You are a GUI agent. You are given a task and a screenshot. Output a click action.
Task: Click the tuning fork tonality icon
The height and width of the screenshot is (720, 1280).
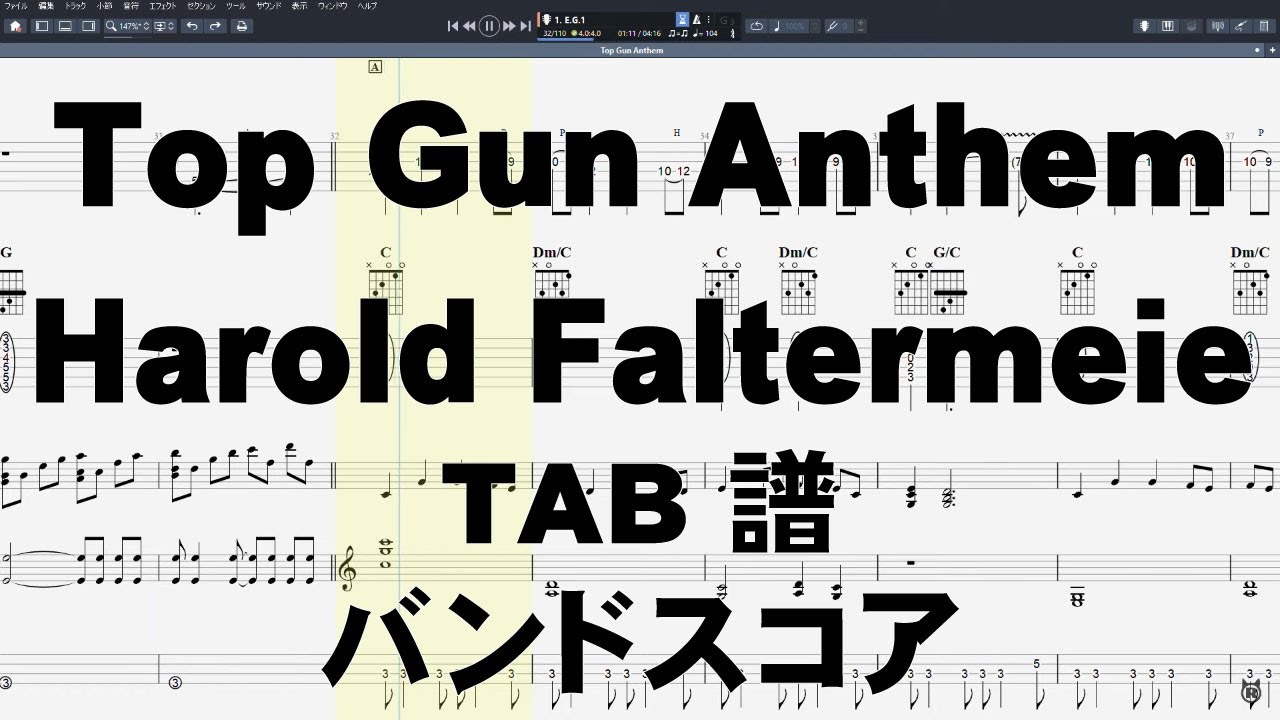(834, 26)
